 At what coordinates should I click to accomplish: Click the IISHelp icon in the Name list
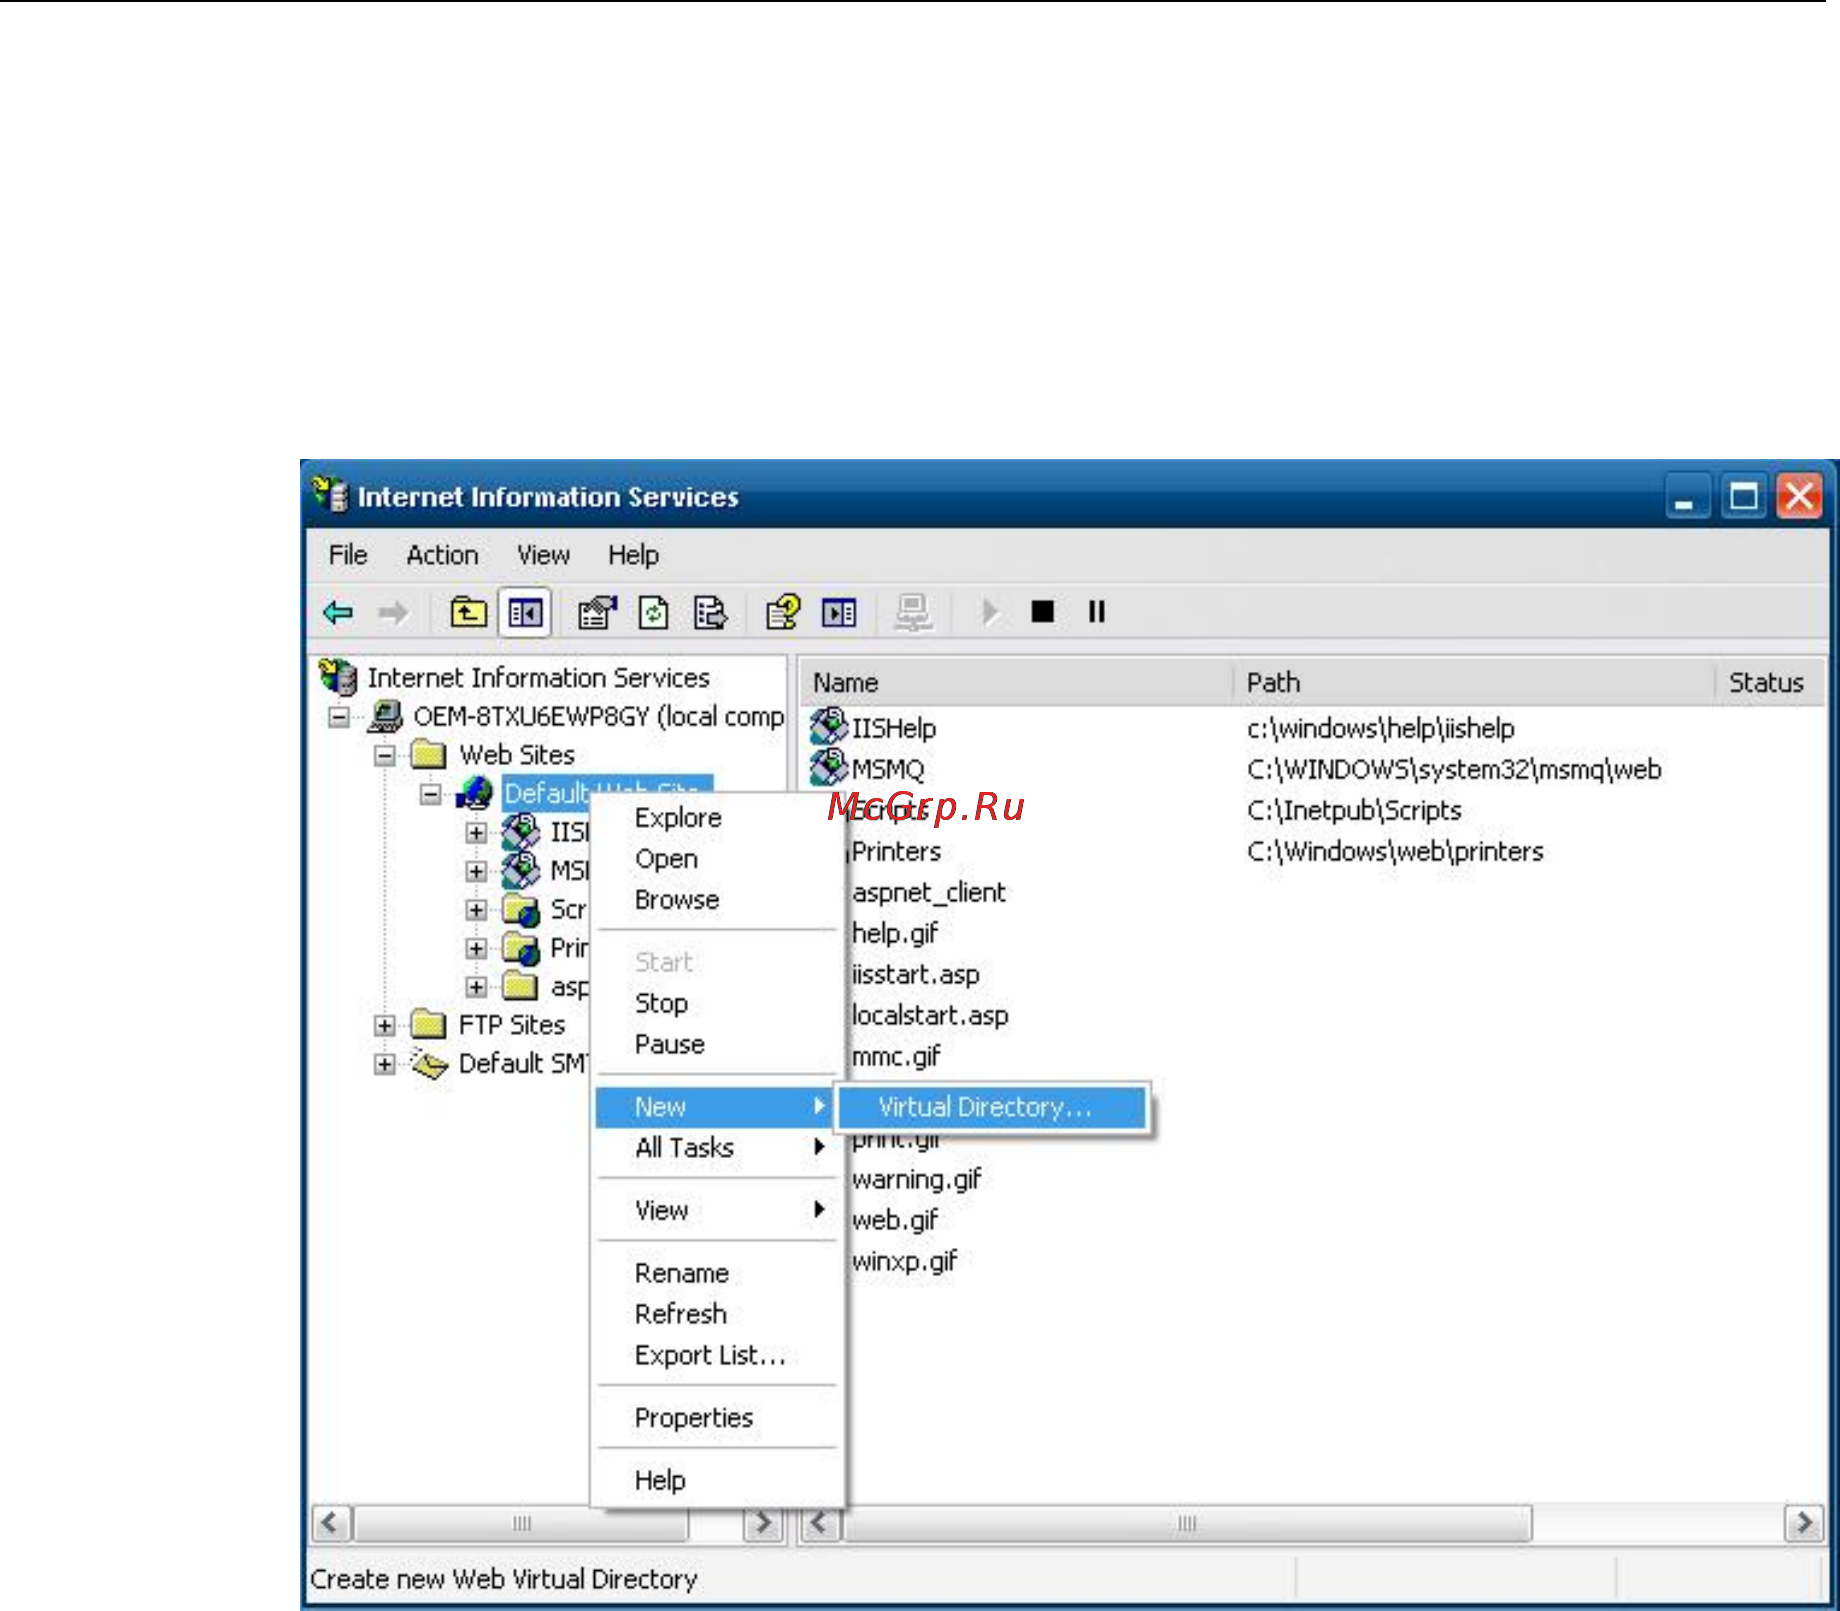click(828, 727)
